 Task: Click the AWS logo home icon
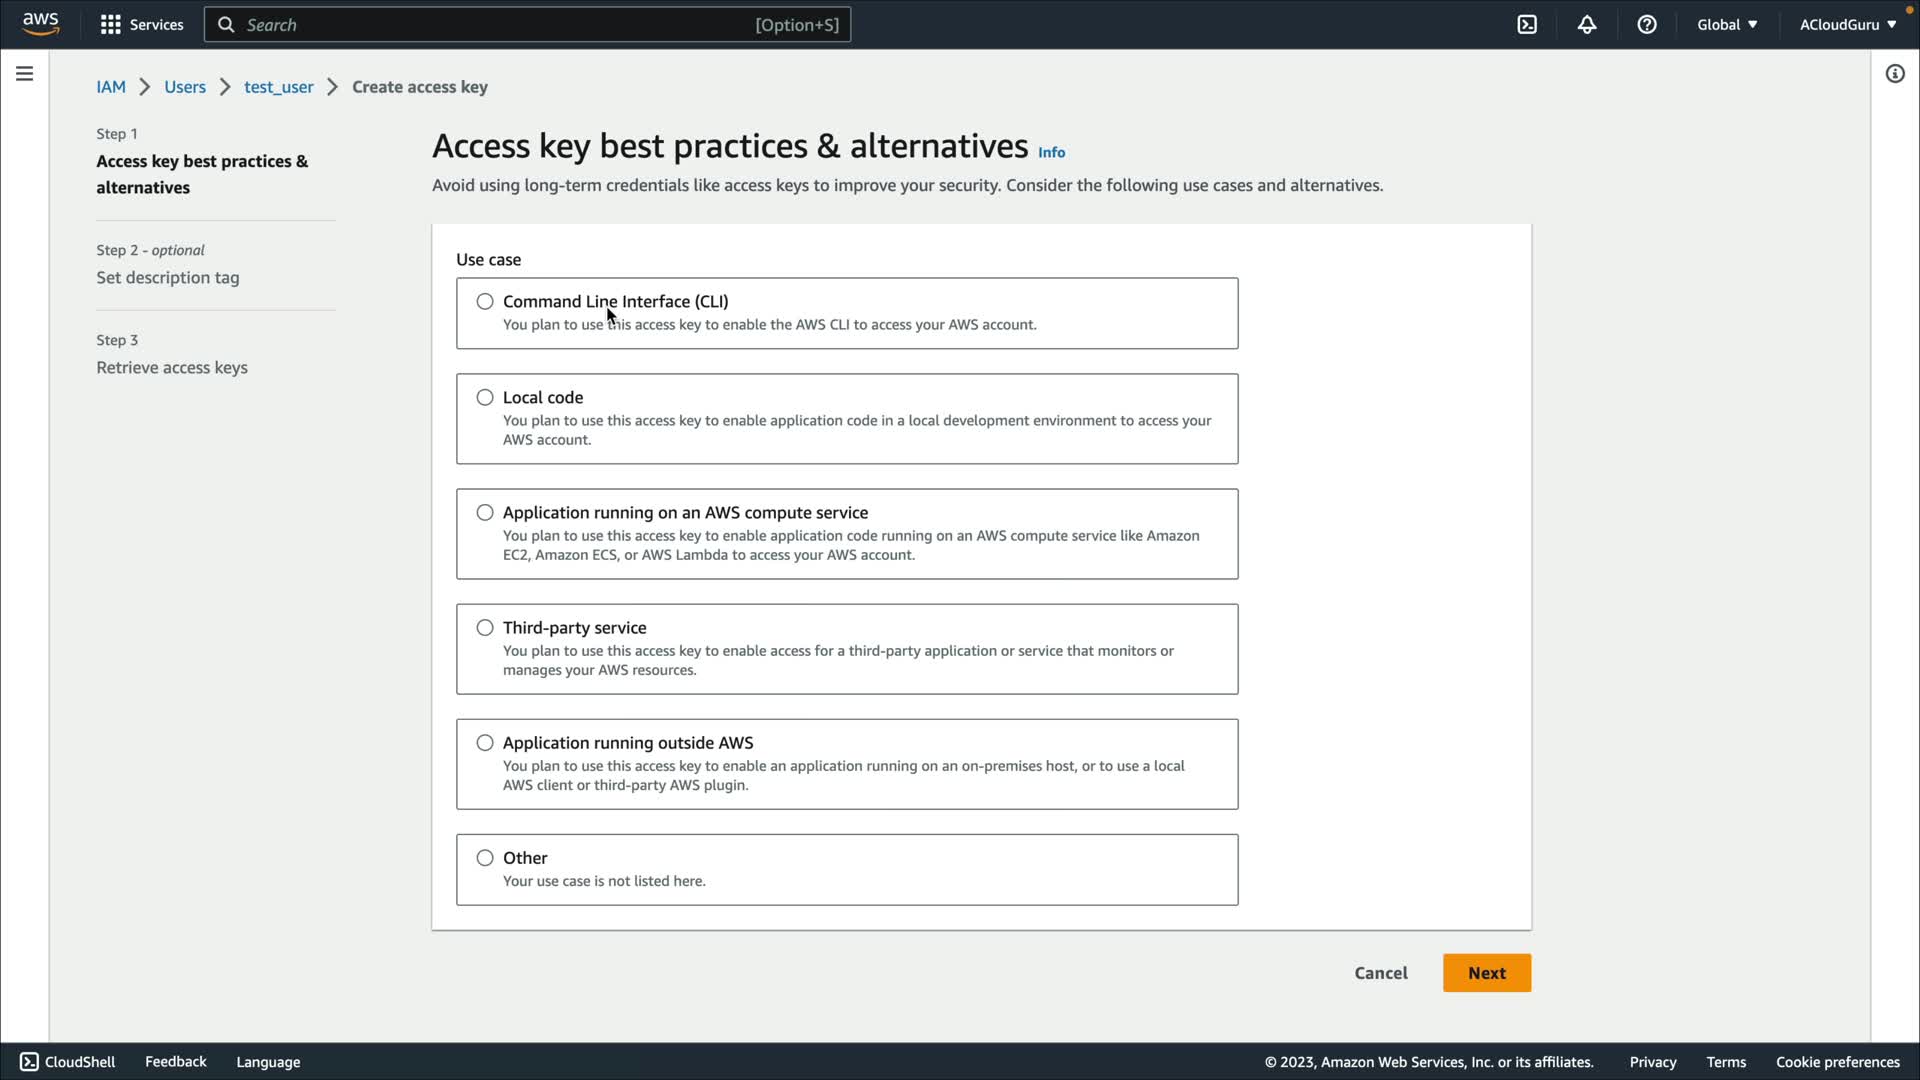pos(40,24)
